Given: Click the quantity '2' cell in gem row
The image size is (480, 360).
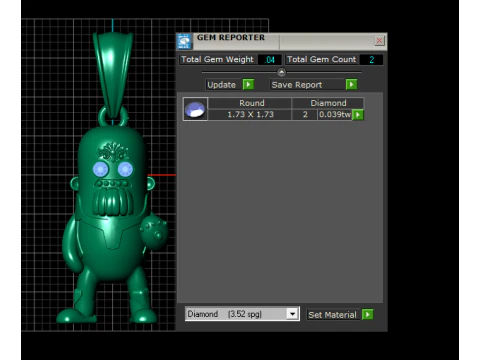Looking at the screenshot, I should pyautogui.click(x=305, y=114).
